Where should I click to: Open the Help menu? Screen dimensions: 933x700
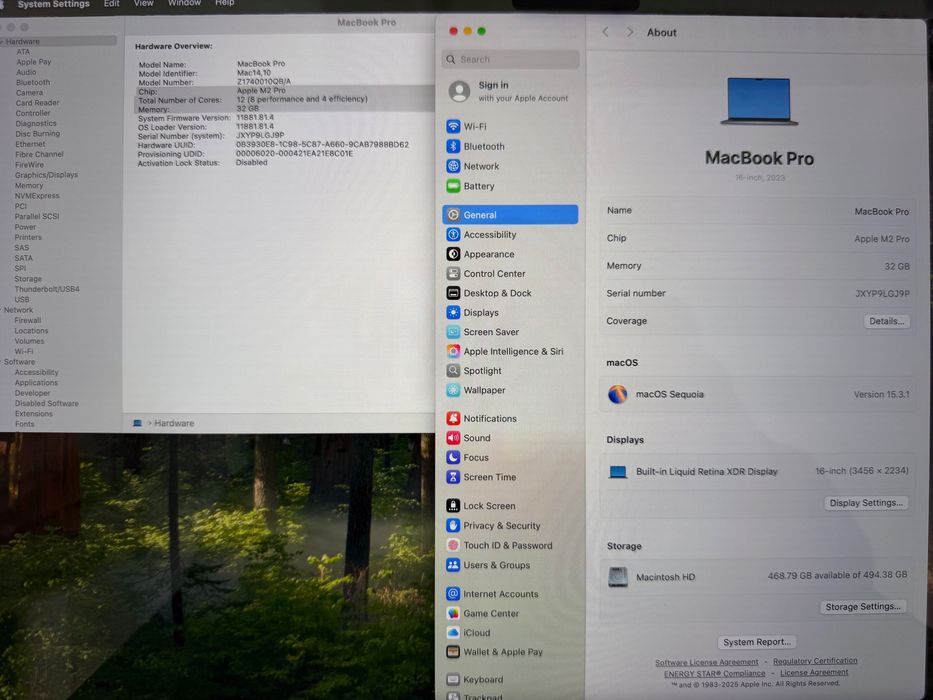[224, 4]
